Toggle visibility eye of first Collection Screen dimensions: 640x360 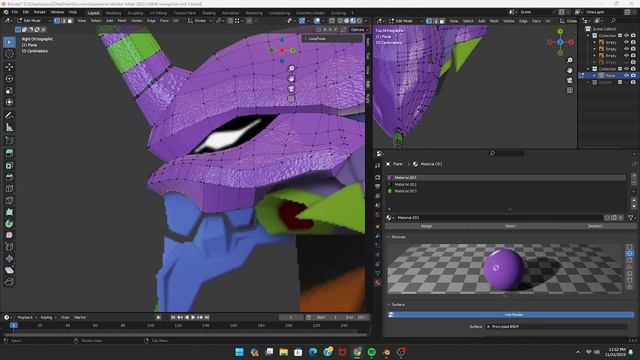coord(627,36)
